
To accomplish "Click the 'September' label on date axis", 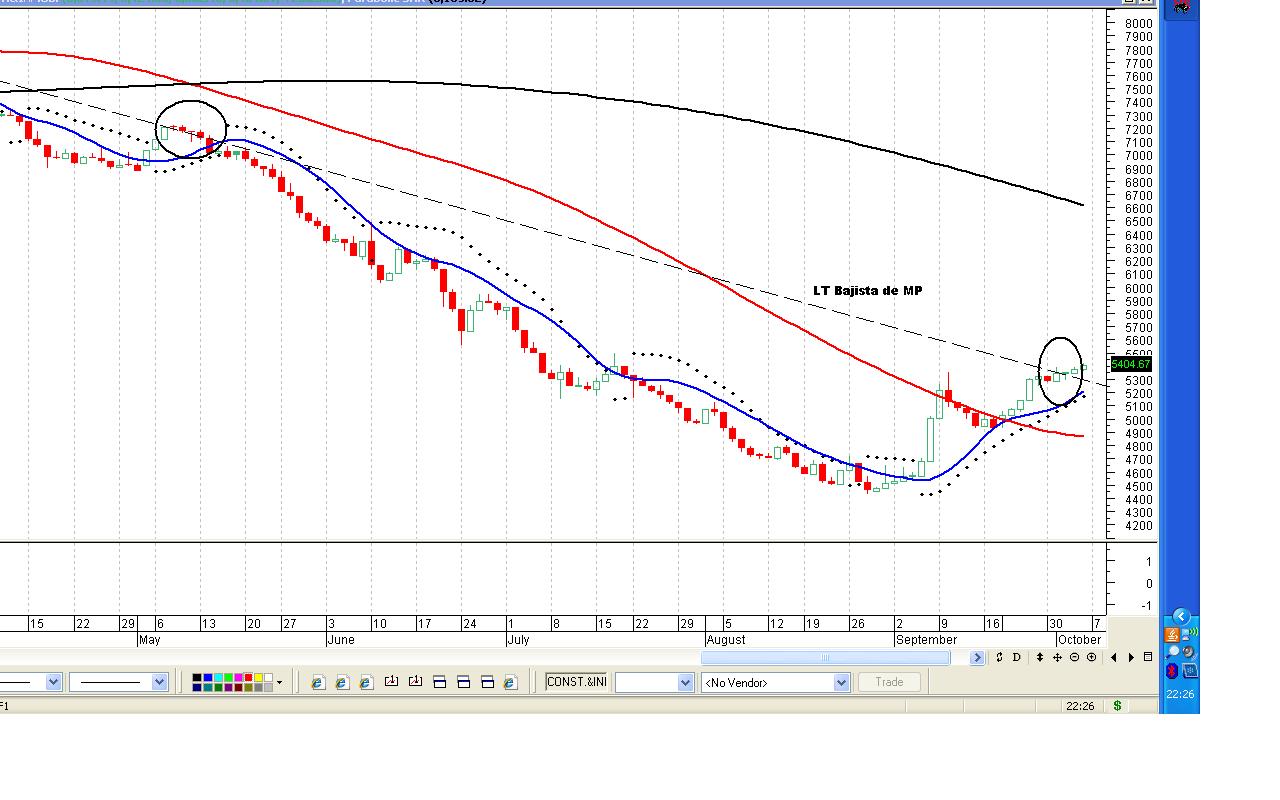I will click(926, 640).
